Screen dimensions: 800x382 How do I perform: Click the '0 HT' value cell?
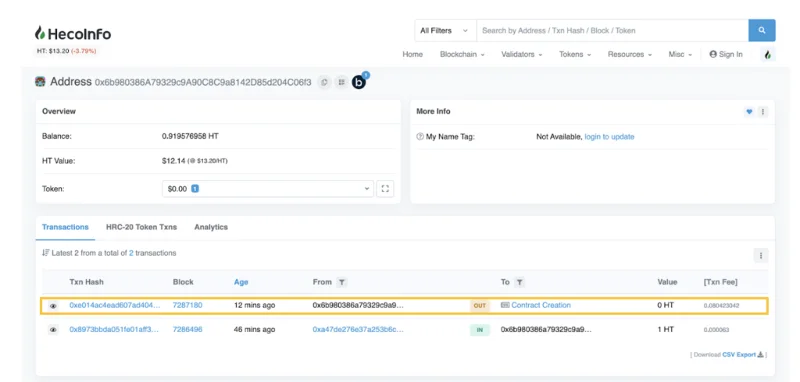(x=665, y=305)
